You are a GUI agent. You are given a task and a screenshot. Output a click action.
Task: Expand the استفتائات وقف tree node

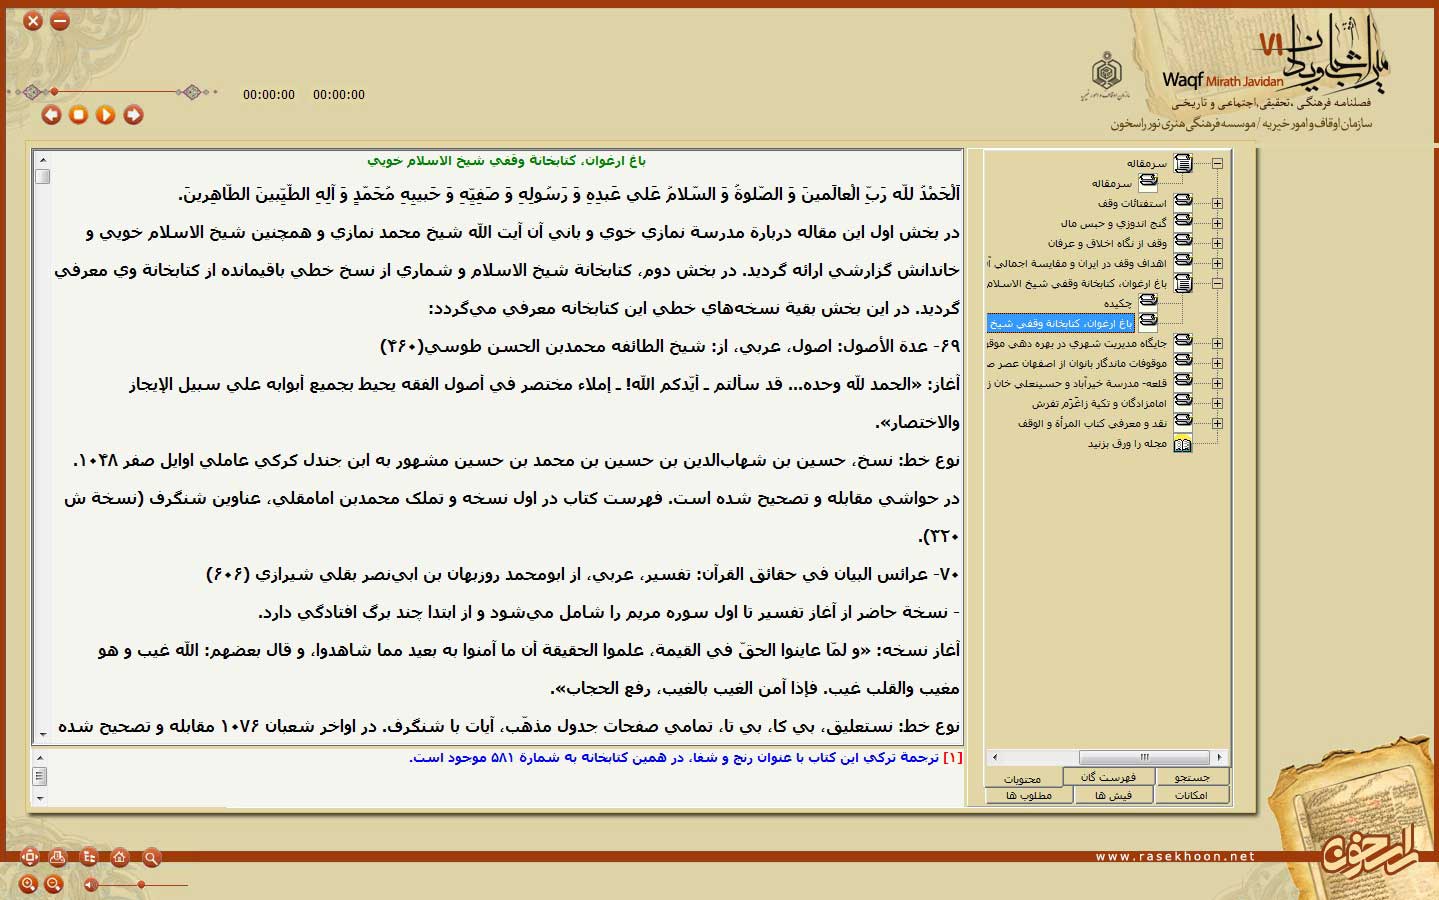tap(1217, 203)
